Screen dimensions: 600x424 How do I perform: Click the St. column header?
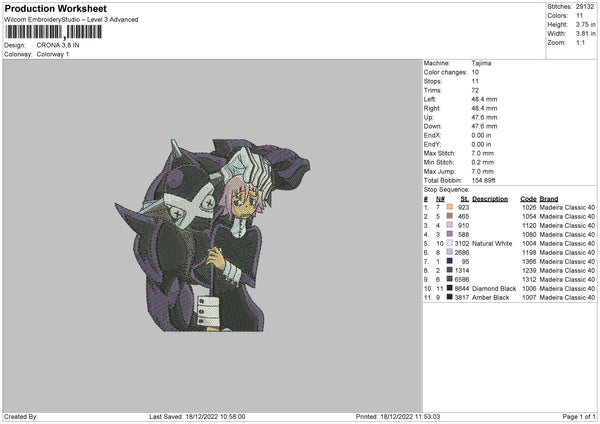point(465,199)
